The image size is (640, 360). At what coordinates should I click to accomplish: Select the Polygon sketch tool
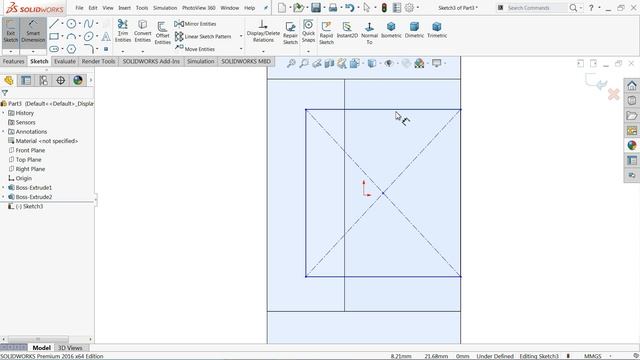point(71,49)
